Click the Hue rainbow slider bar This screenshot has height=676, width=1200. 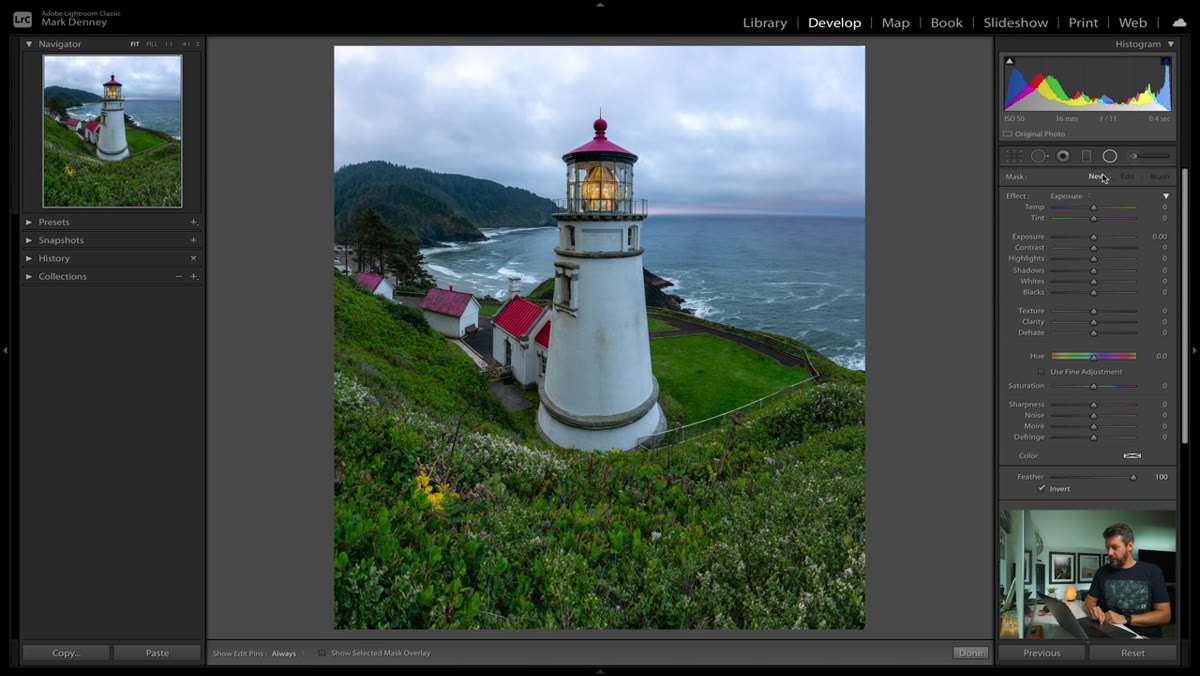pos(1093,355)
